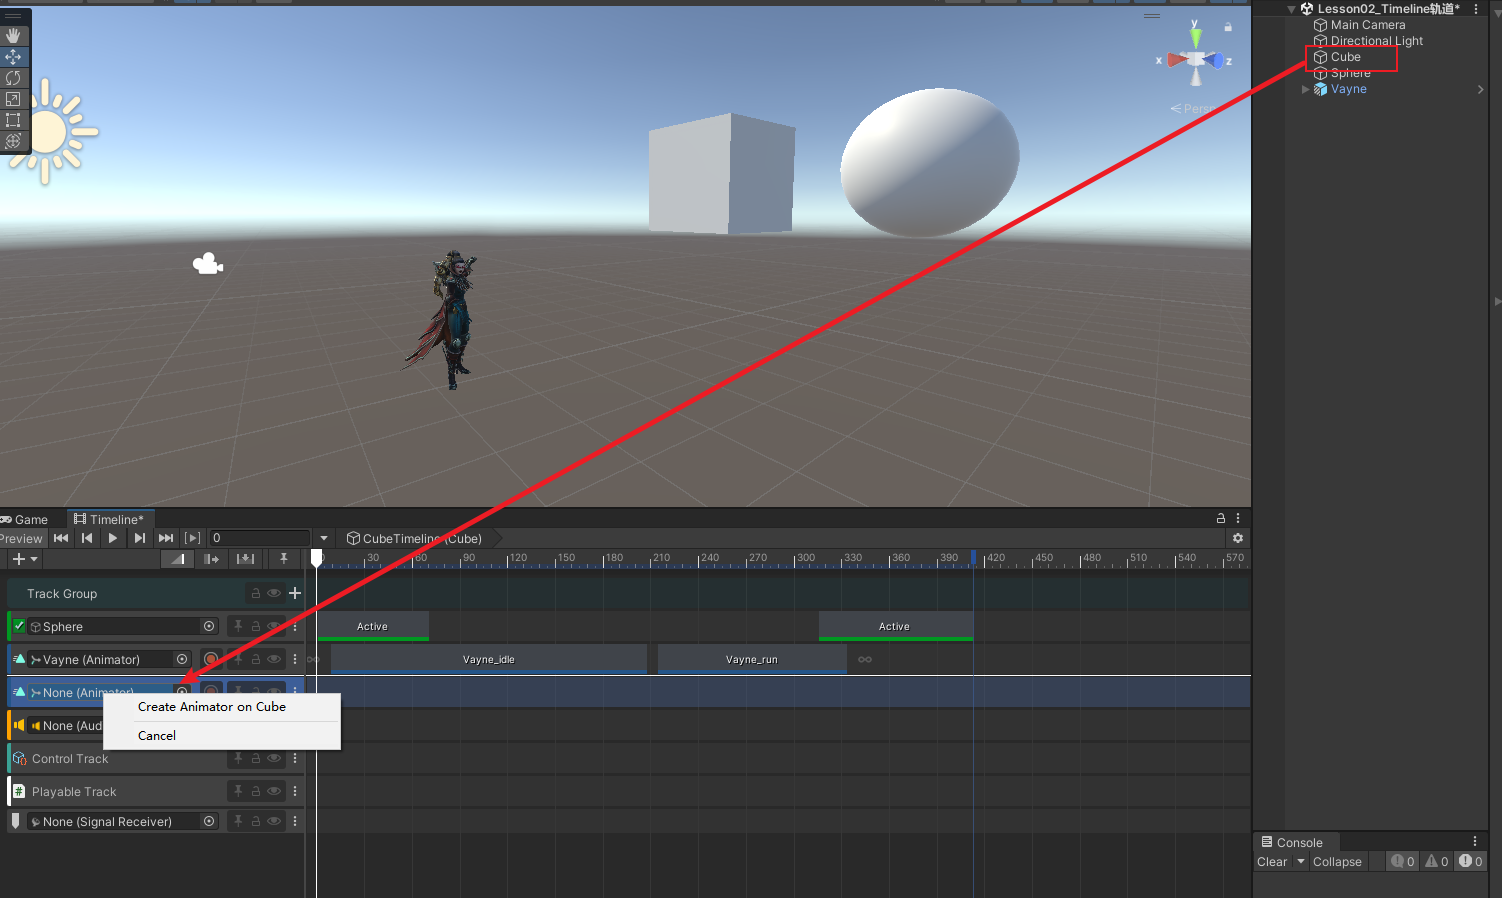
Task: Select the Rotate tool
Action: tap(14, 78)
